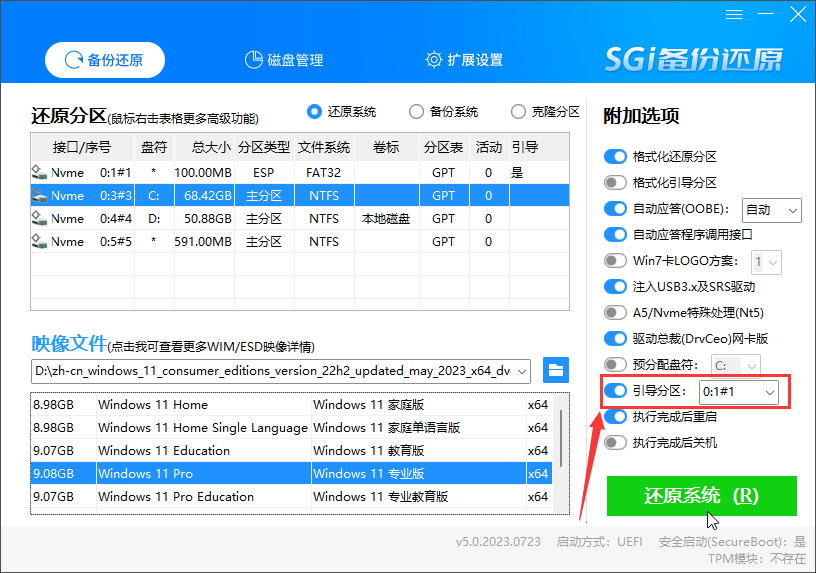Screen dimensions: 816x573
Task: Click the 分区表 column header
Action: (x=443, y=147)
